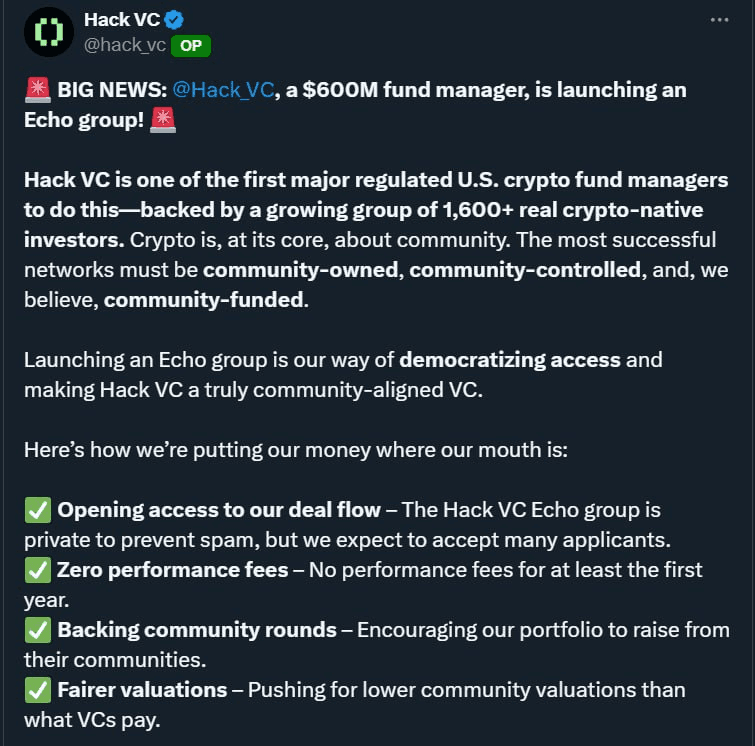The width and height of the screenshot is (755, 746).
Task: Click checkmark beside Backing community rounds
Action: coord(38,630)
